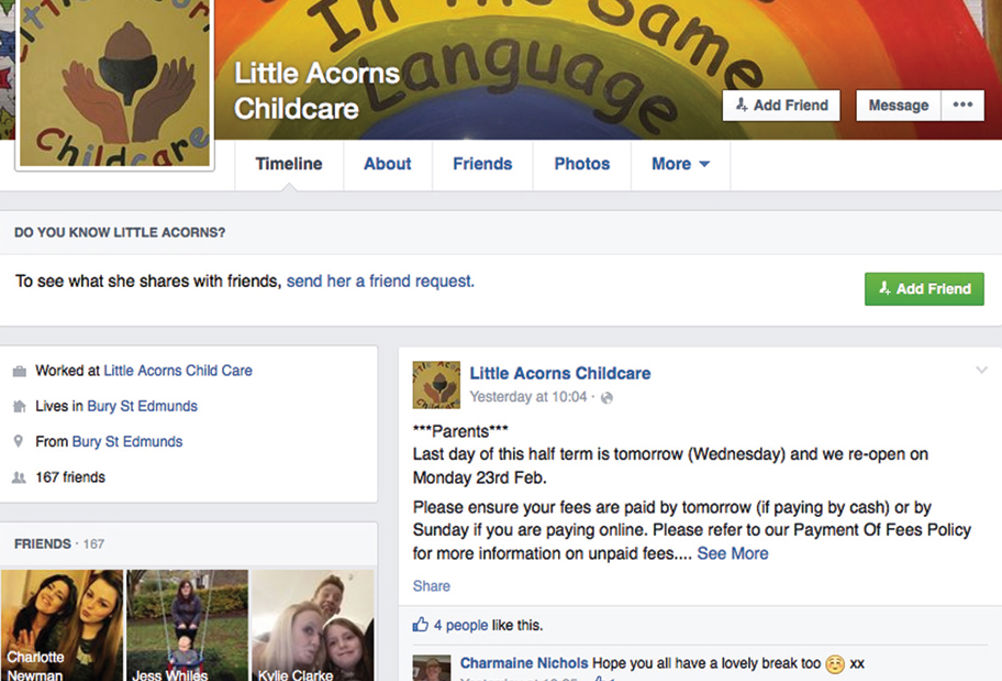Open the three-dots more actions menu
This screenshot has width=1002, height=681.
(x=962, y=105)
